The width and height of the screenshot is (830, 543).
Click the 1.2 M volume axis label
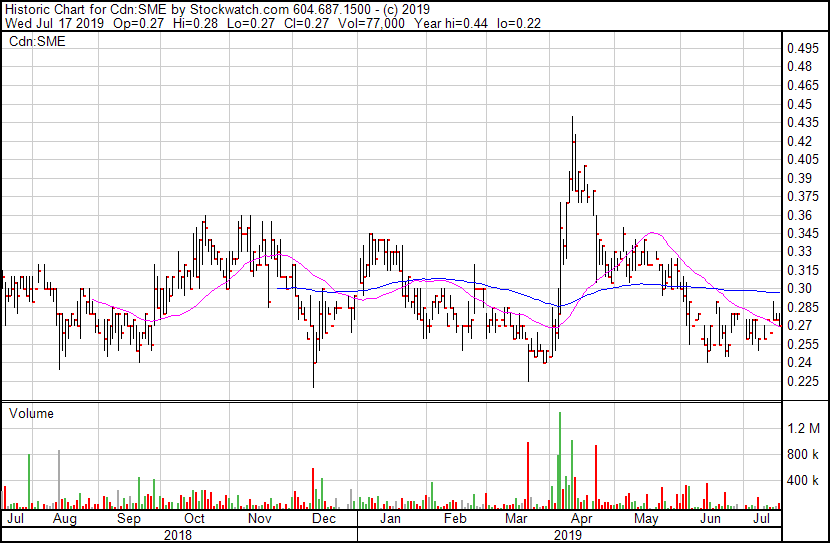point(803,428)
